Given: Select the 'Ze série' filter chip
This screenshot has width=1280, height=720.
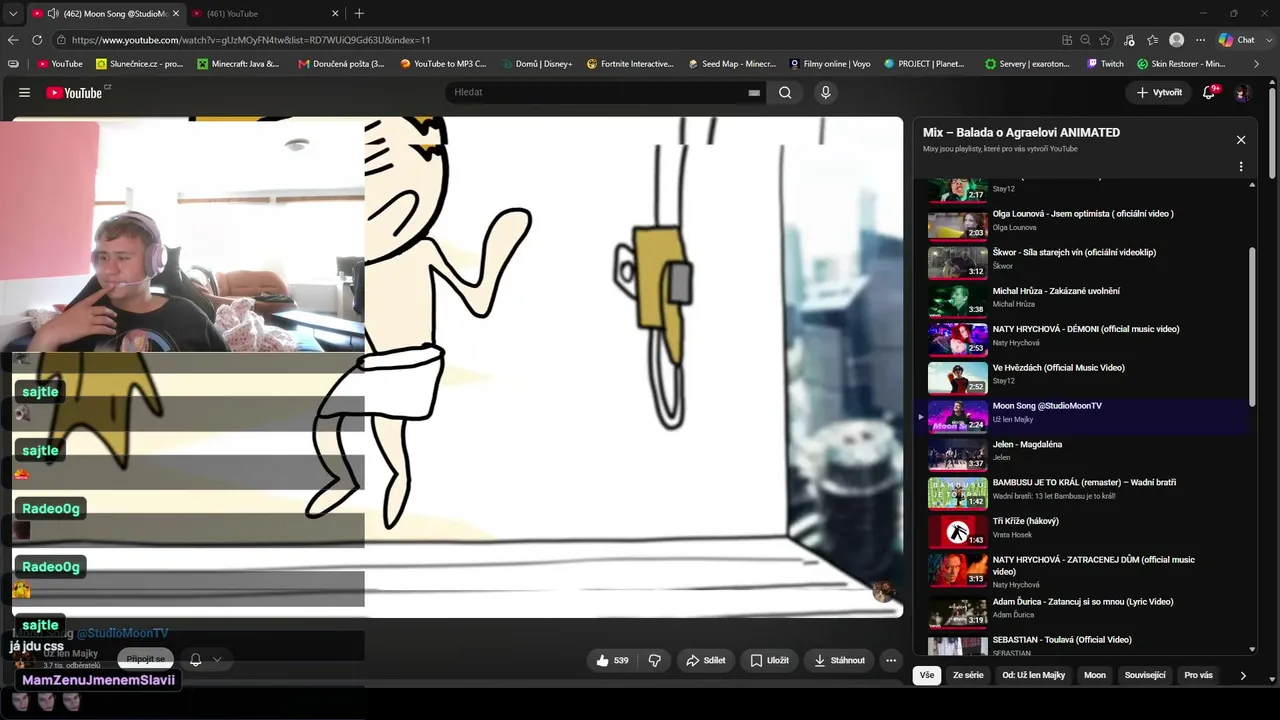Looking at the screenshot, I should 968,675.
